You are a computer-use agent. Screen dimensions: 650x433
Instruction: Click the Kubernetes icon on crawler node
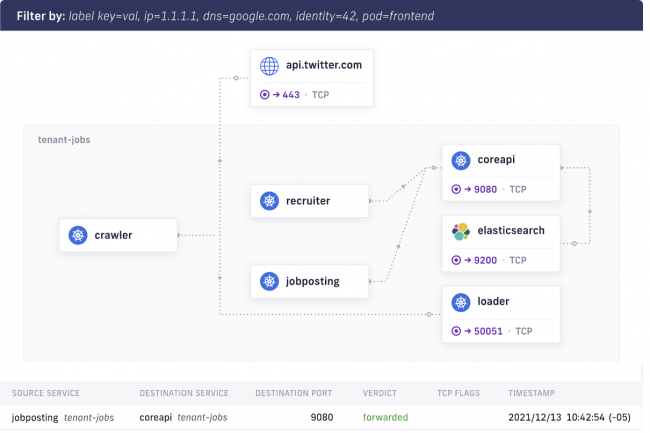tap(78, 236)
